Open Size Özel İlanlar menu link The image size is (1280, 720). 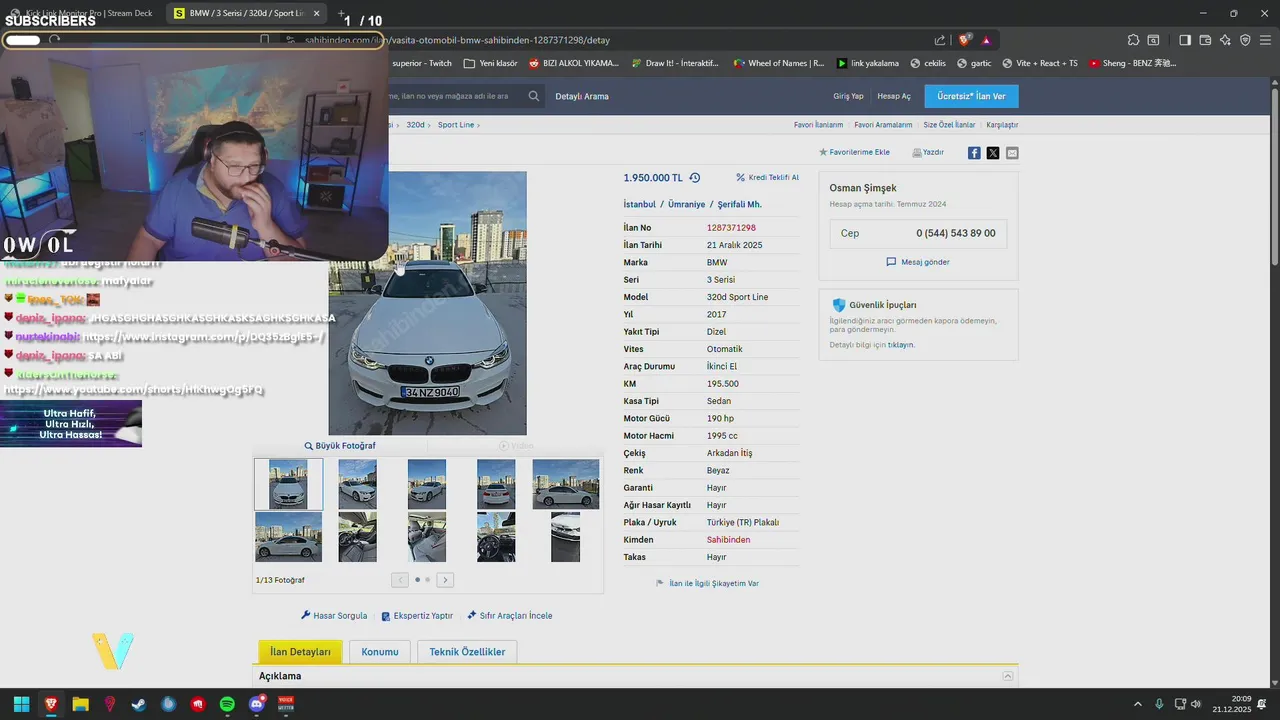[949, 125]
